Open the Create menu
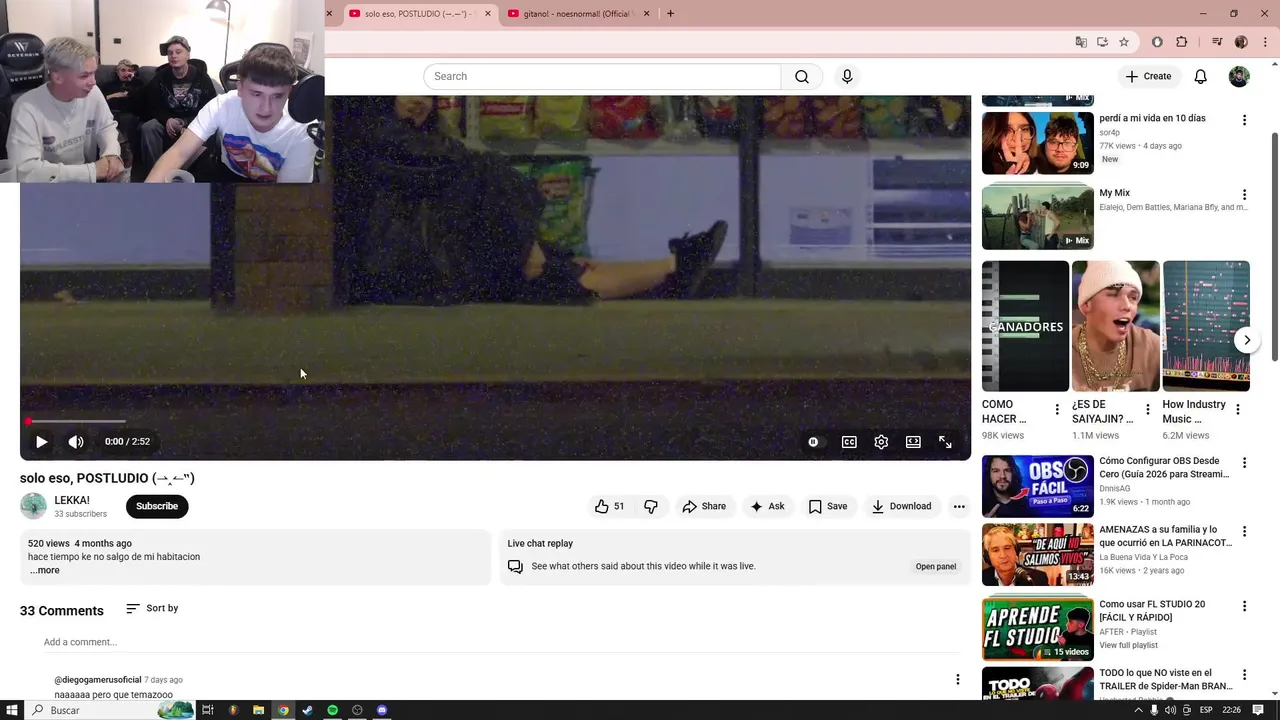Viewport: 1280px width, 720px height. (1148, 76)
